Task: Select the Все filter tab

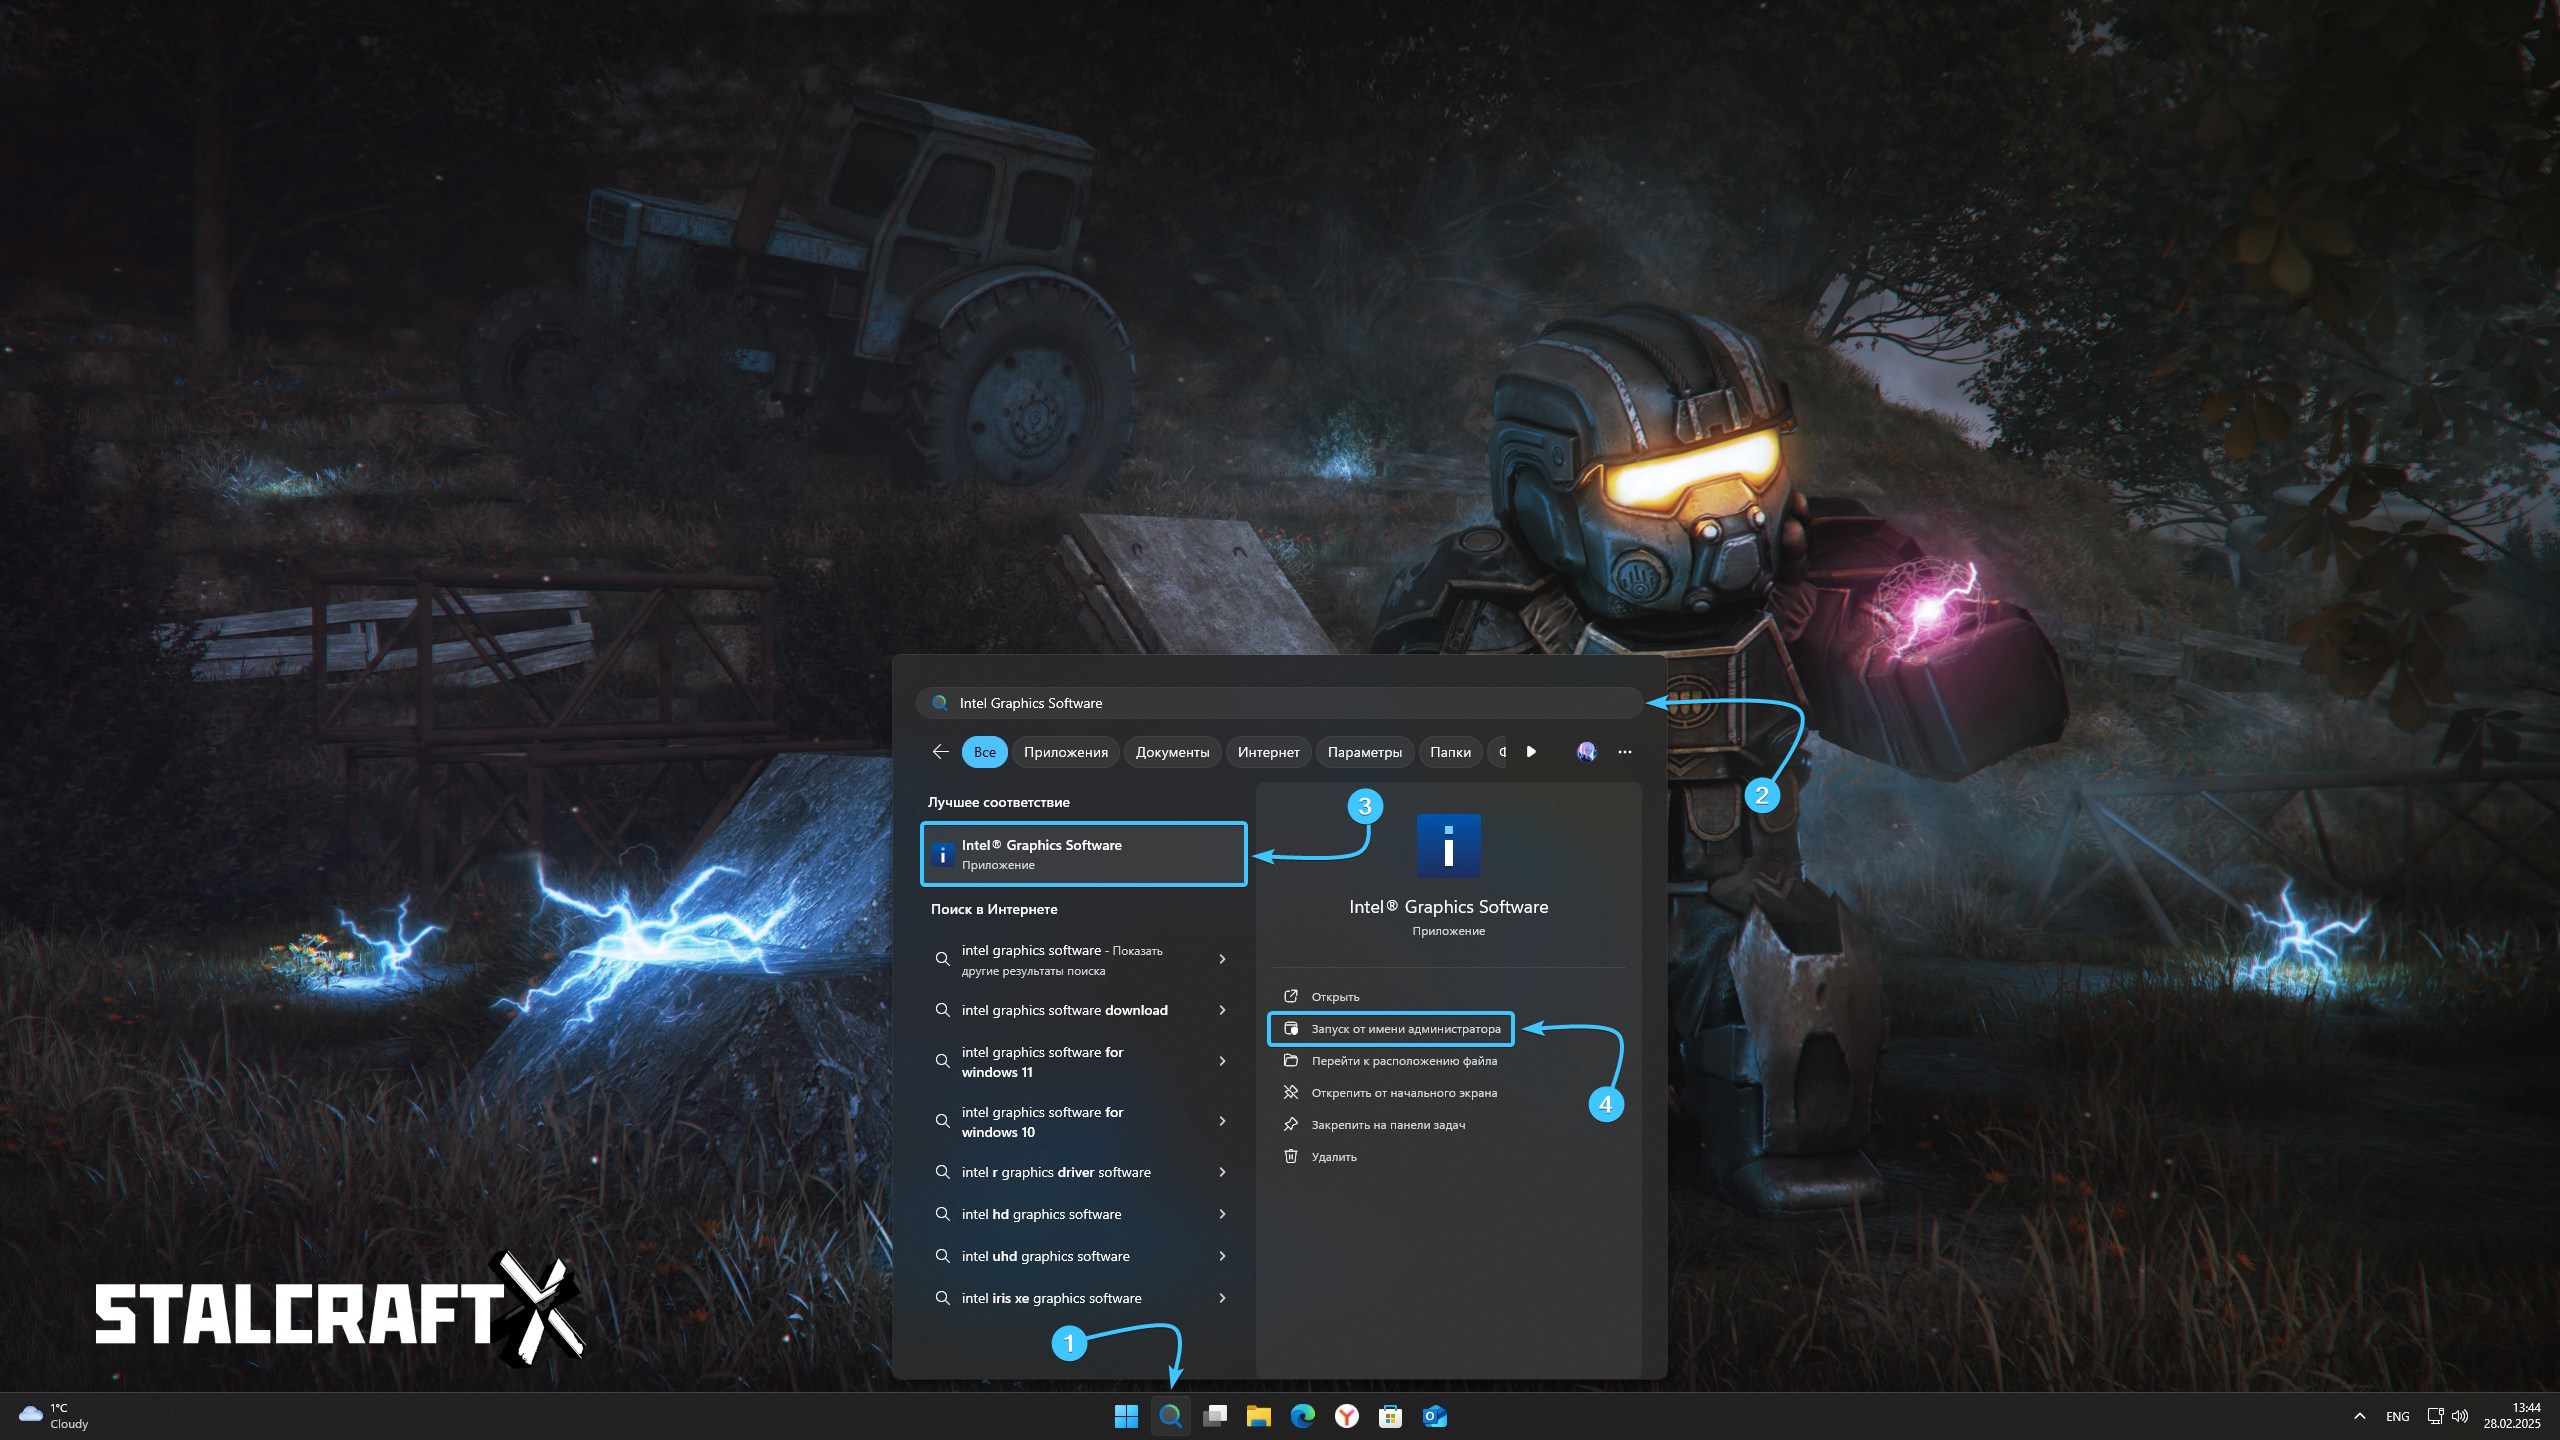Action: click(x=985, y=752)
